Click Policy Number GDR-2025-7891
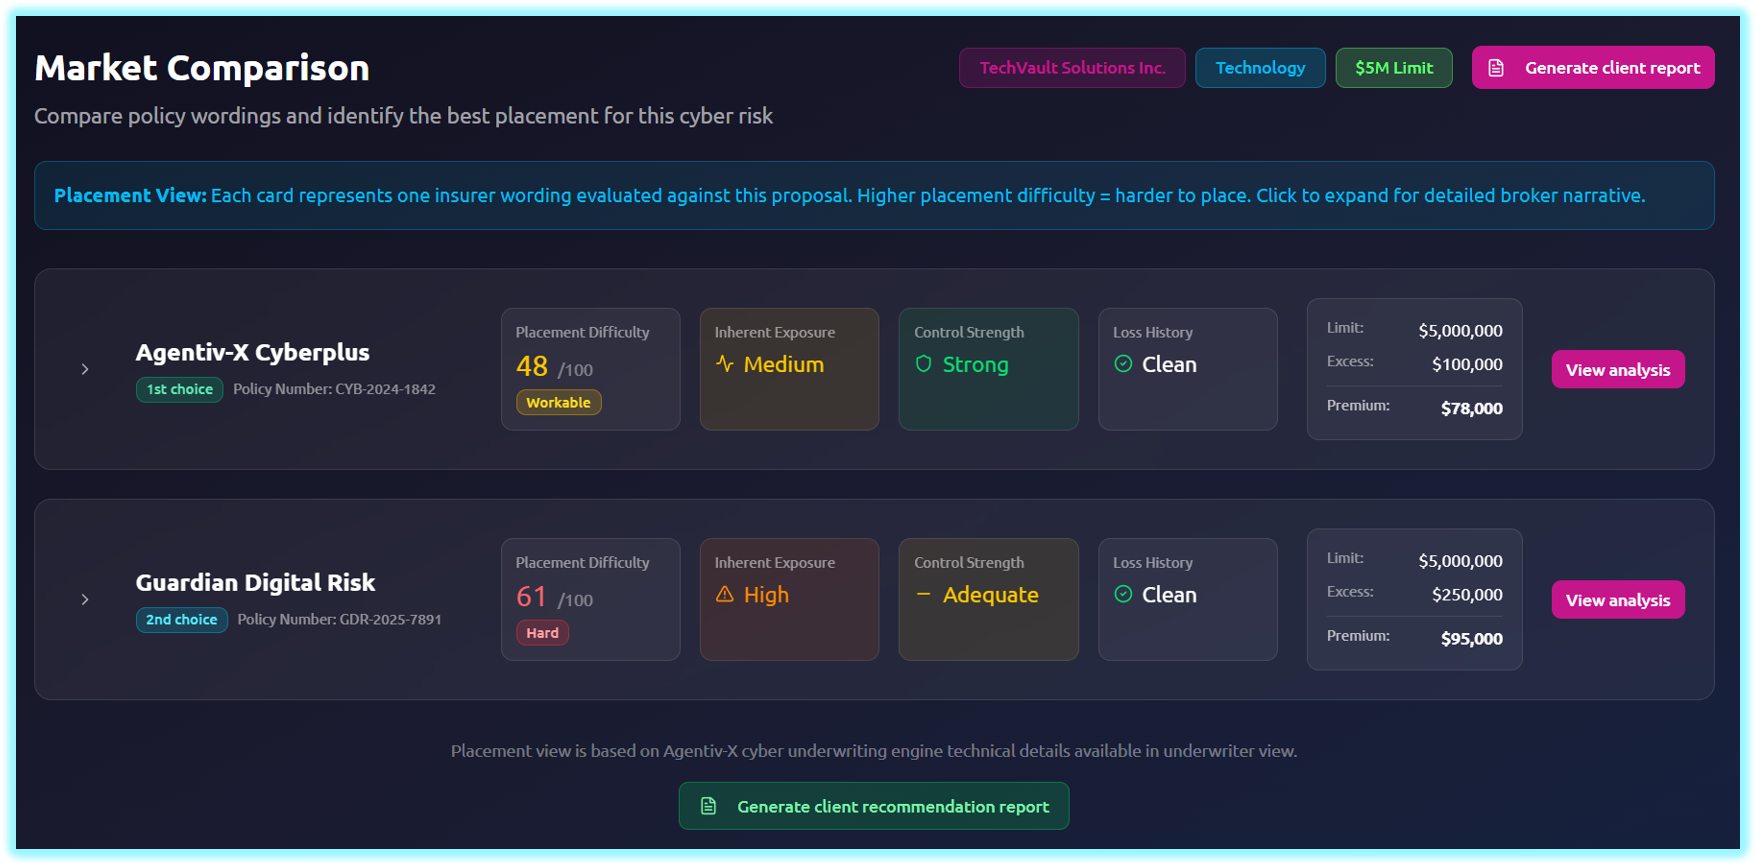This screenshot has height=865, width=1756. click(339, 619)
